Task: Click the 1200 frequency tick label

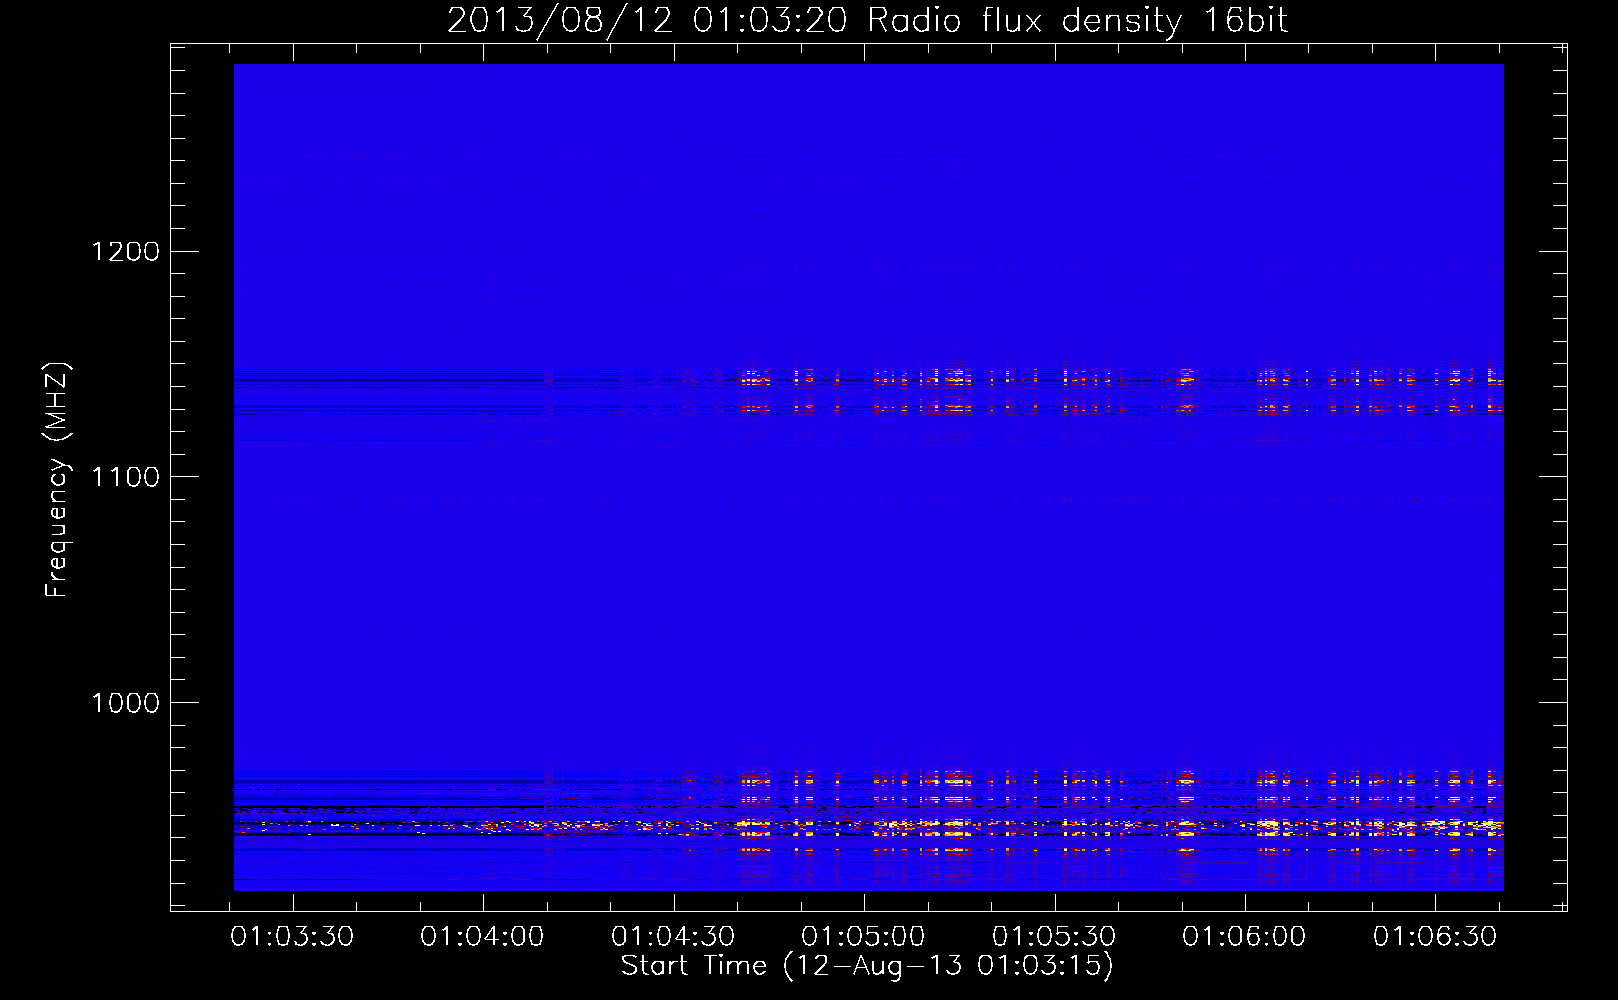Action: click(x=125, y=251)
